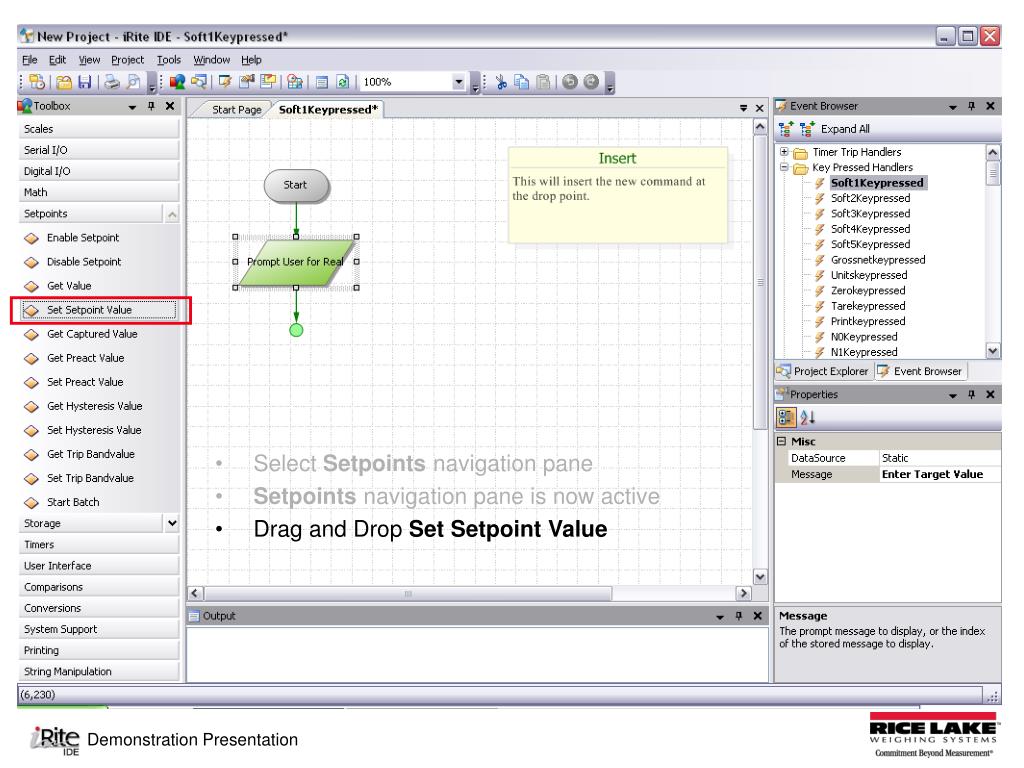1024x768 pixels.
Task: Click the Undo round arrow toolbar icon
Action: point(570,82)
